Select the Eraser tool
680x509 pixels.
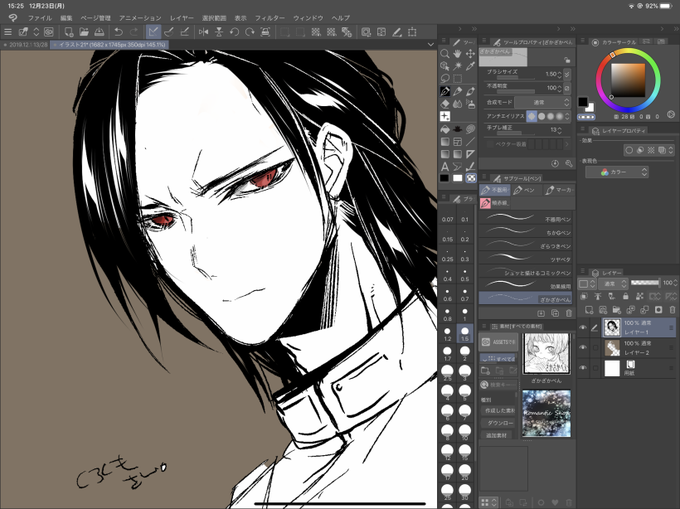445,104
